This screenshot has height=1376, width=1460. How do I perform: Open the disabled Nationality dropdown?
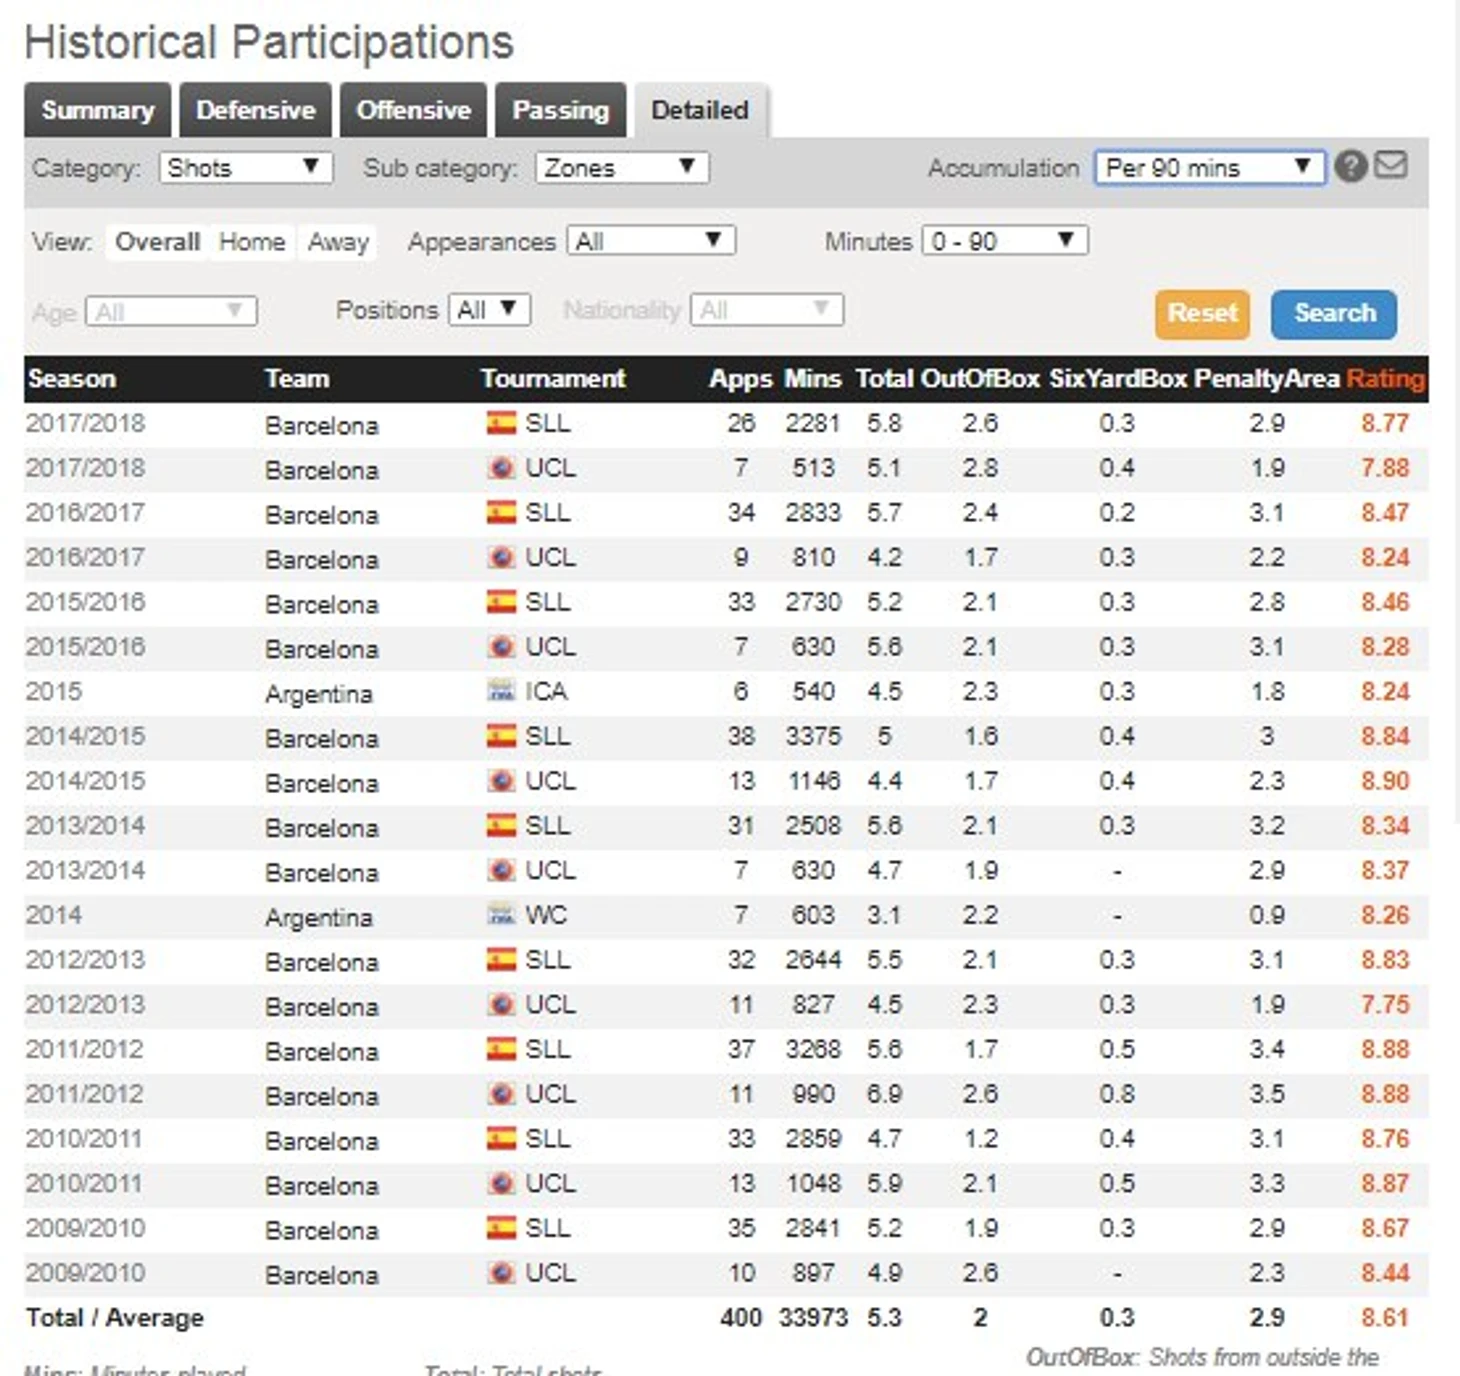tap(767, 310)
